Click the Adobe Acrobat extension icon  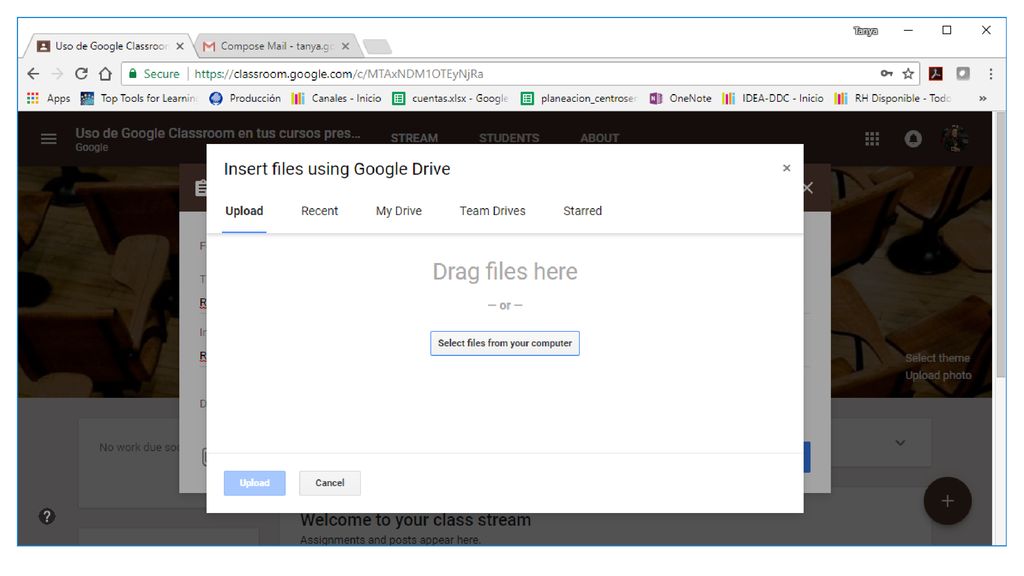click(x=936, y=74)
